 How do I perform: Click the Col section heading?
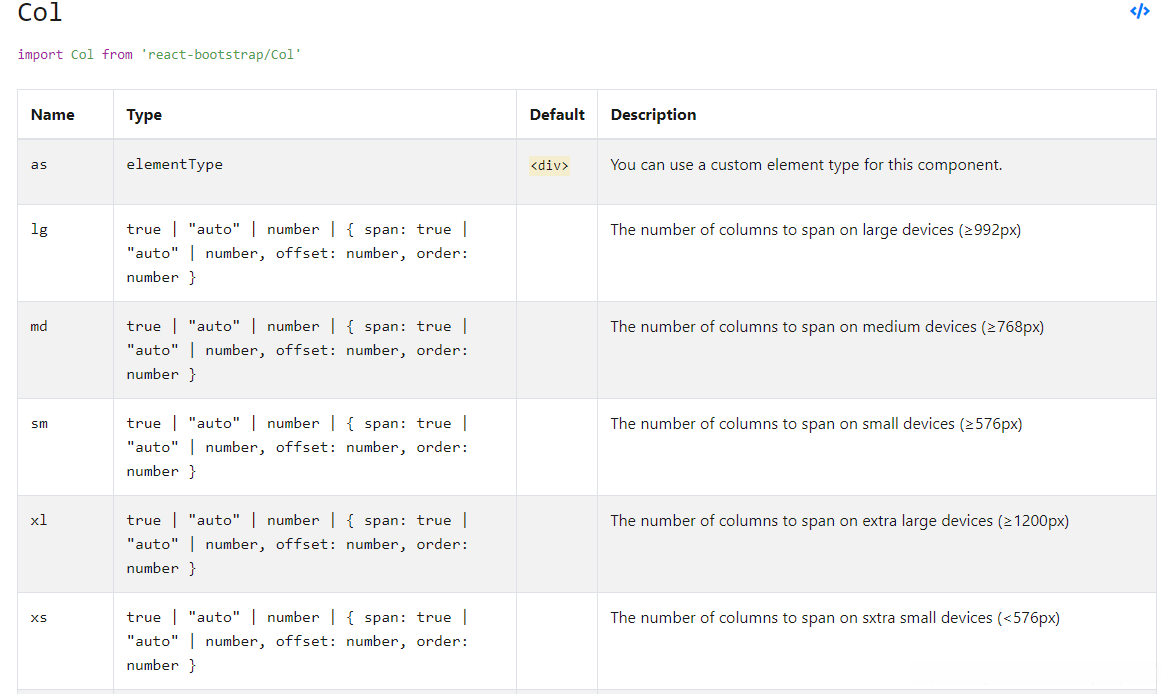tap(40, 13)
